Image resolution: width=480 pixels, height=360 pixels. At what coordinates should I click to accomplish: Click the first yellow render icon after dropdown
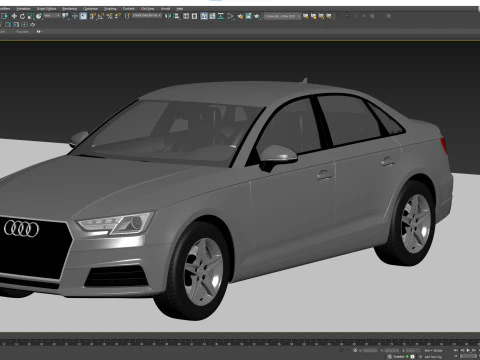tap(306, 16)
